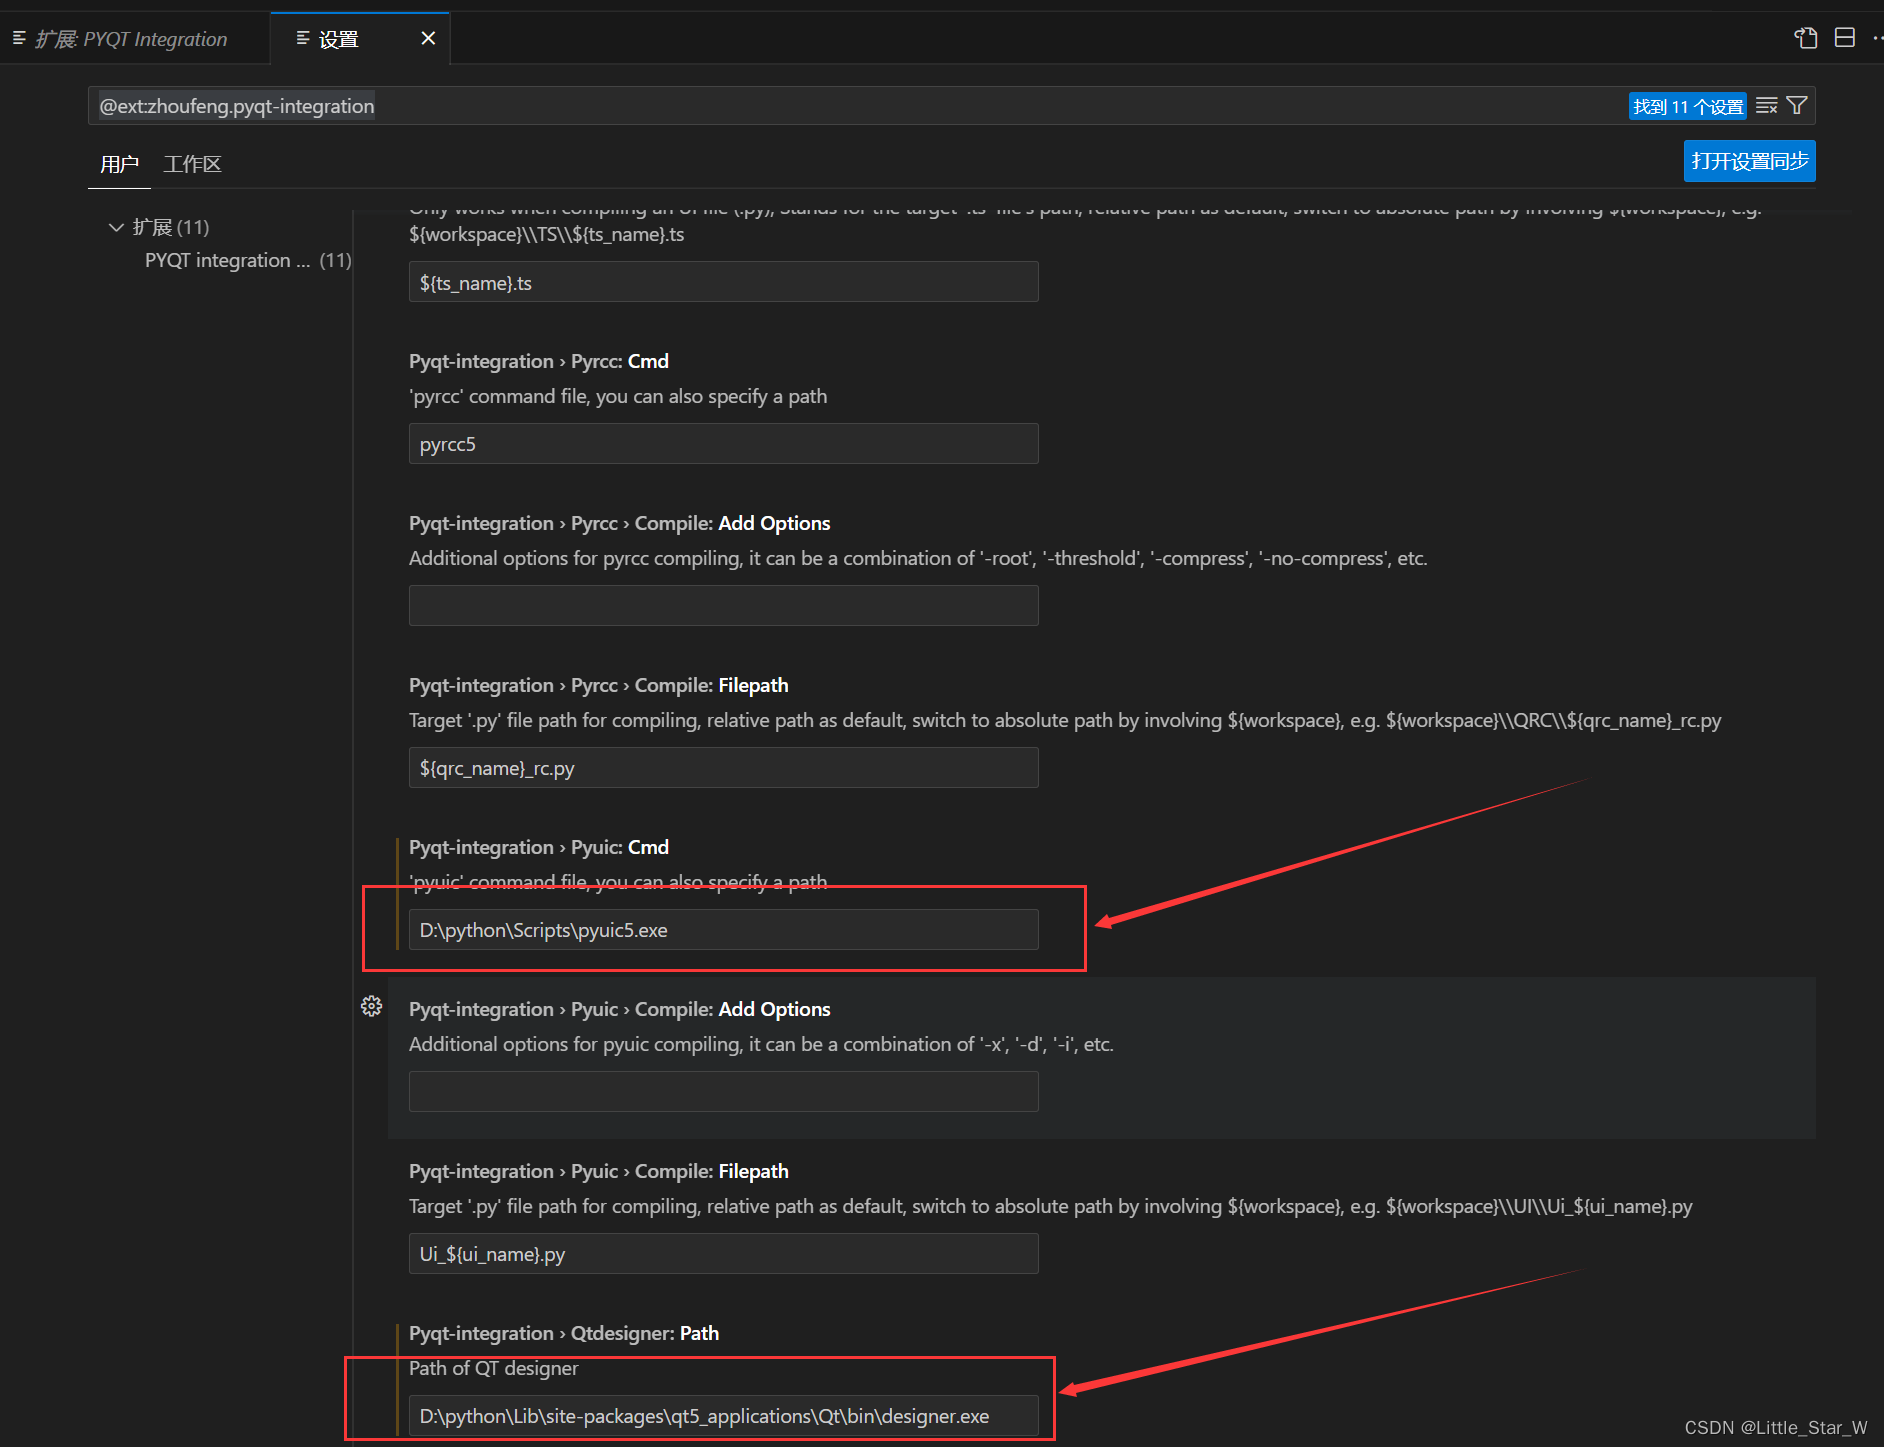1884x1447 pixels.
Task: Click Pyuic: Cmd setting title
Action: pos(539,847)
